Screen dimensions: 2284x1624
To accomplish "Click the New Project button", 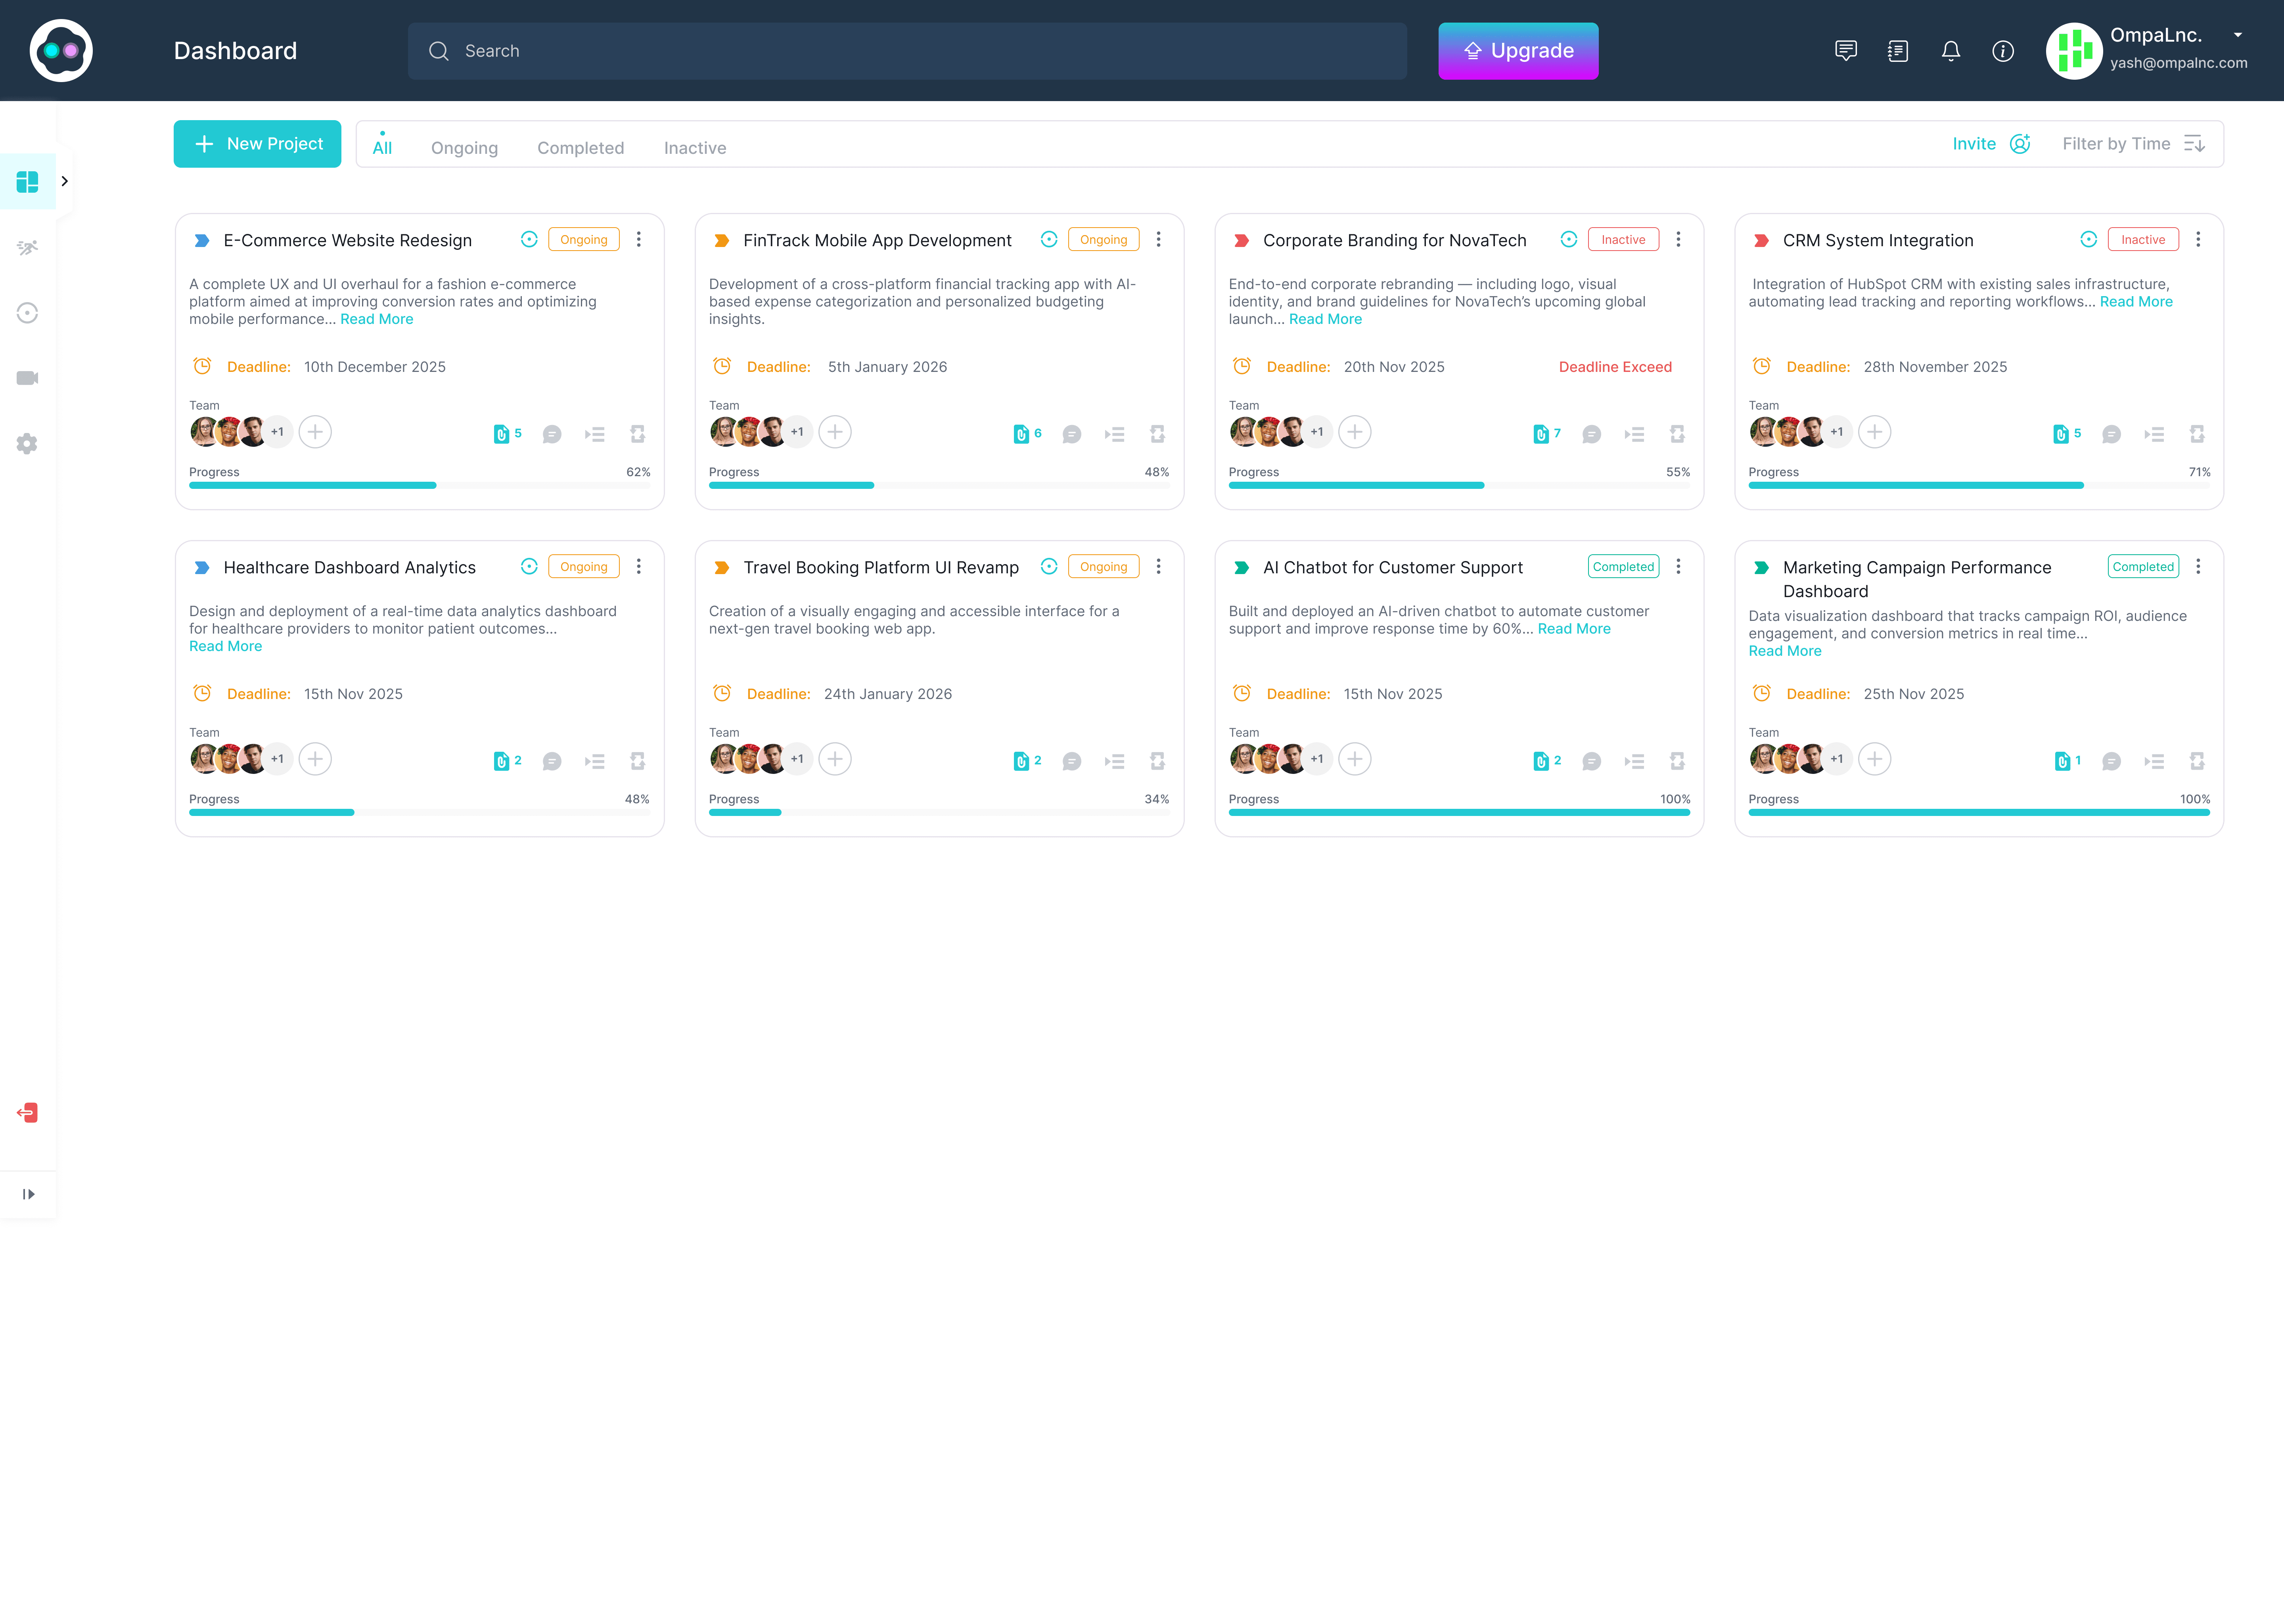I will coord(257,143).
